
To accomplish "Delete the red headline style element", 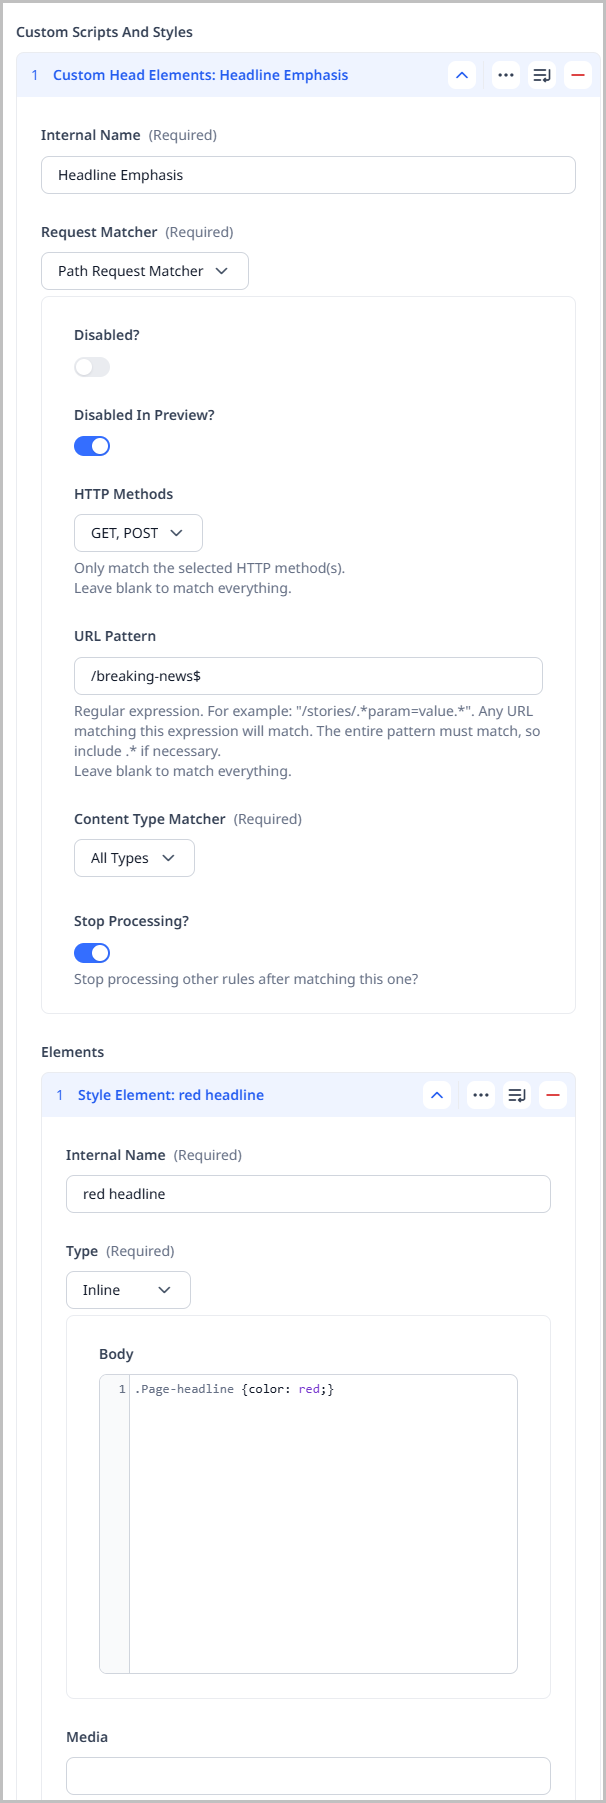I will tap(552, 1094).
